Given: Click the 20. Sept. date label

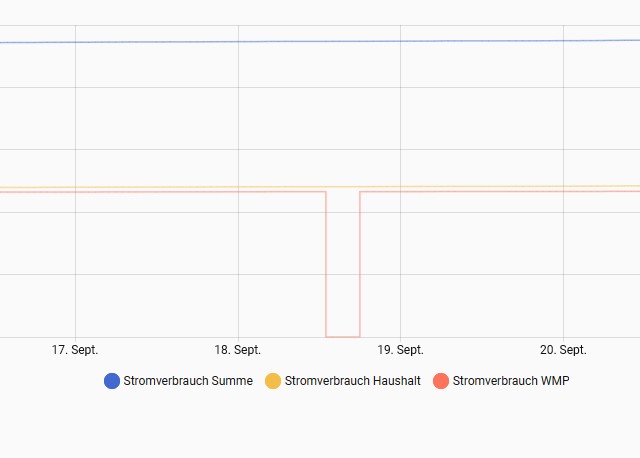Looking at the screenshot, I should pos(563,350).
